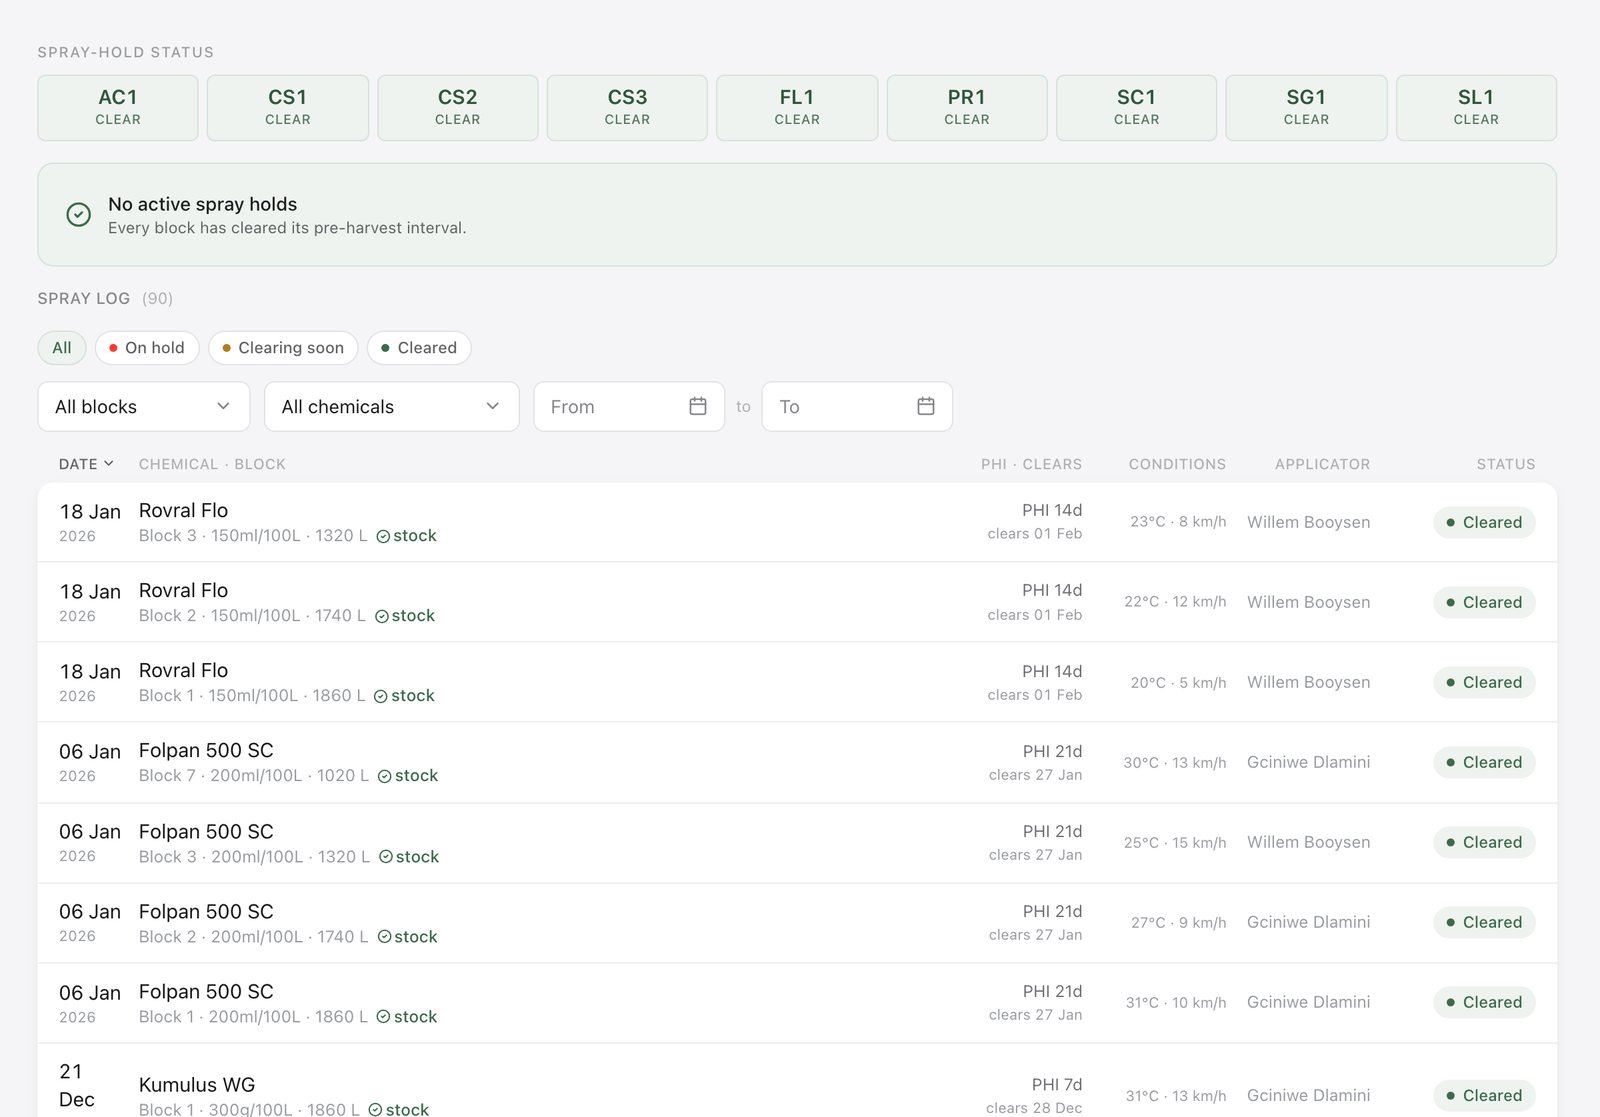Open the SL1 block status card
The image size is (1600, 1117).
(1476, 108)
